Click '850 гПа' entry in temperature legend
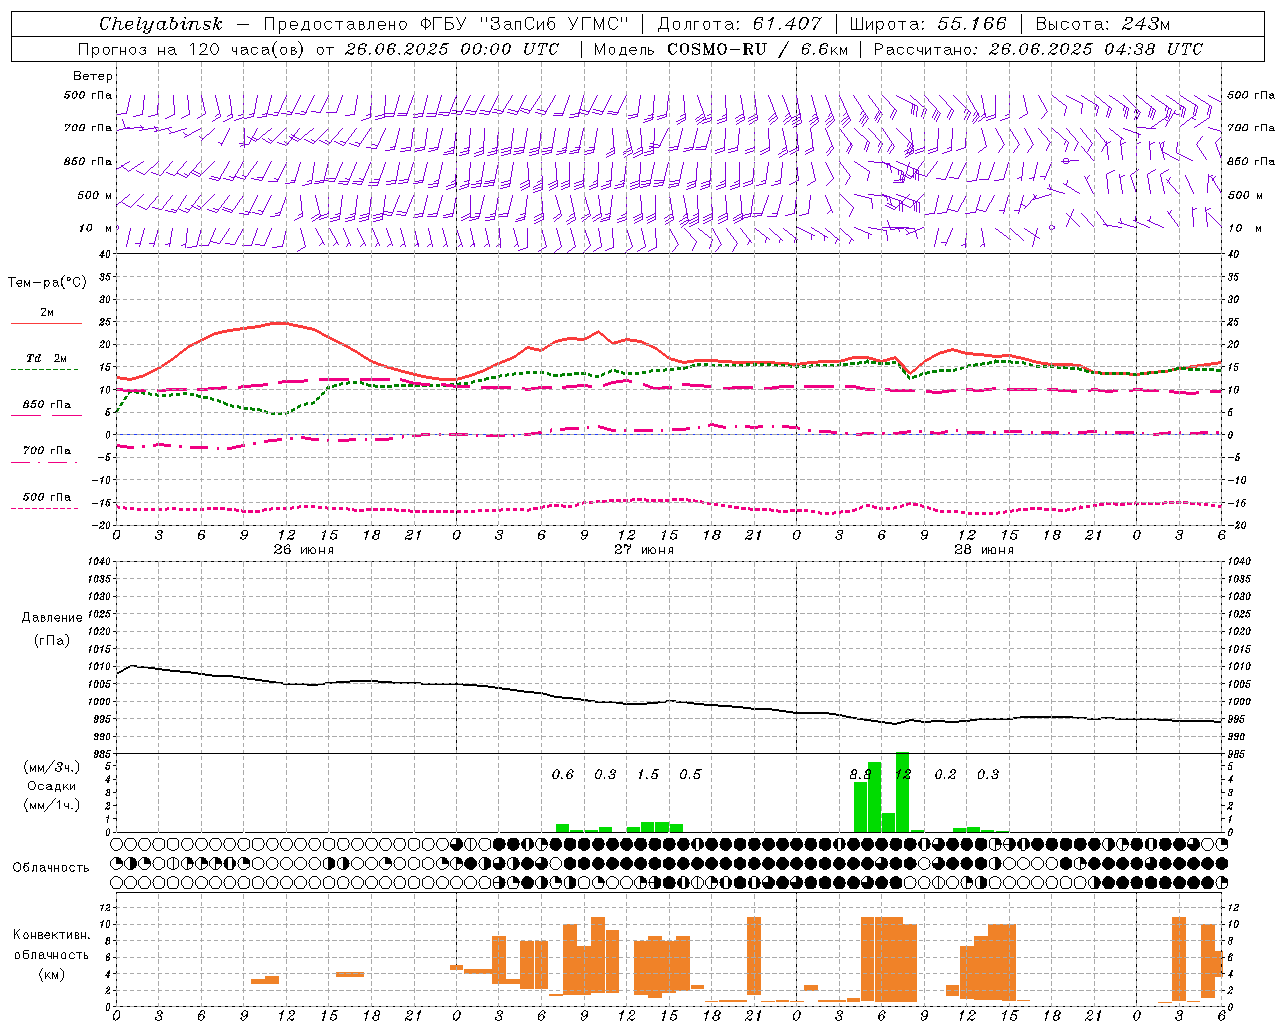This screenshot has height=1024, width=1280. point(47,405)
